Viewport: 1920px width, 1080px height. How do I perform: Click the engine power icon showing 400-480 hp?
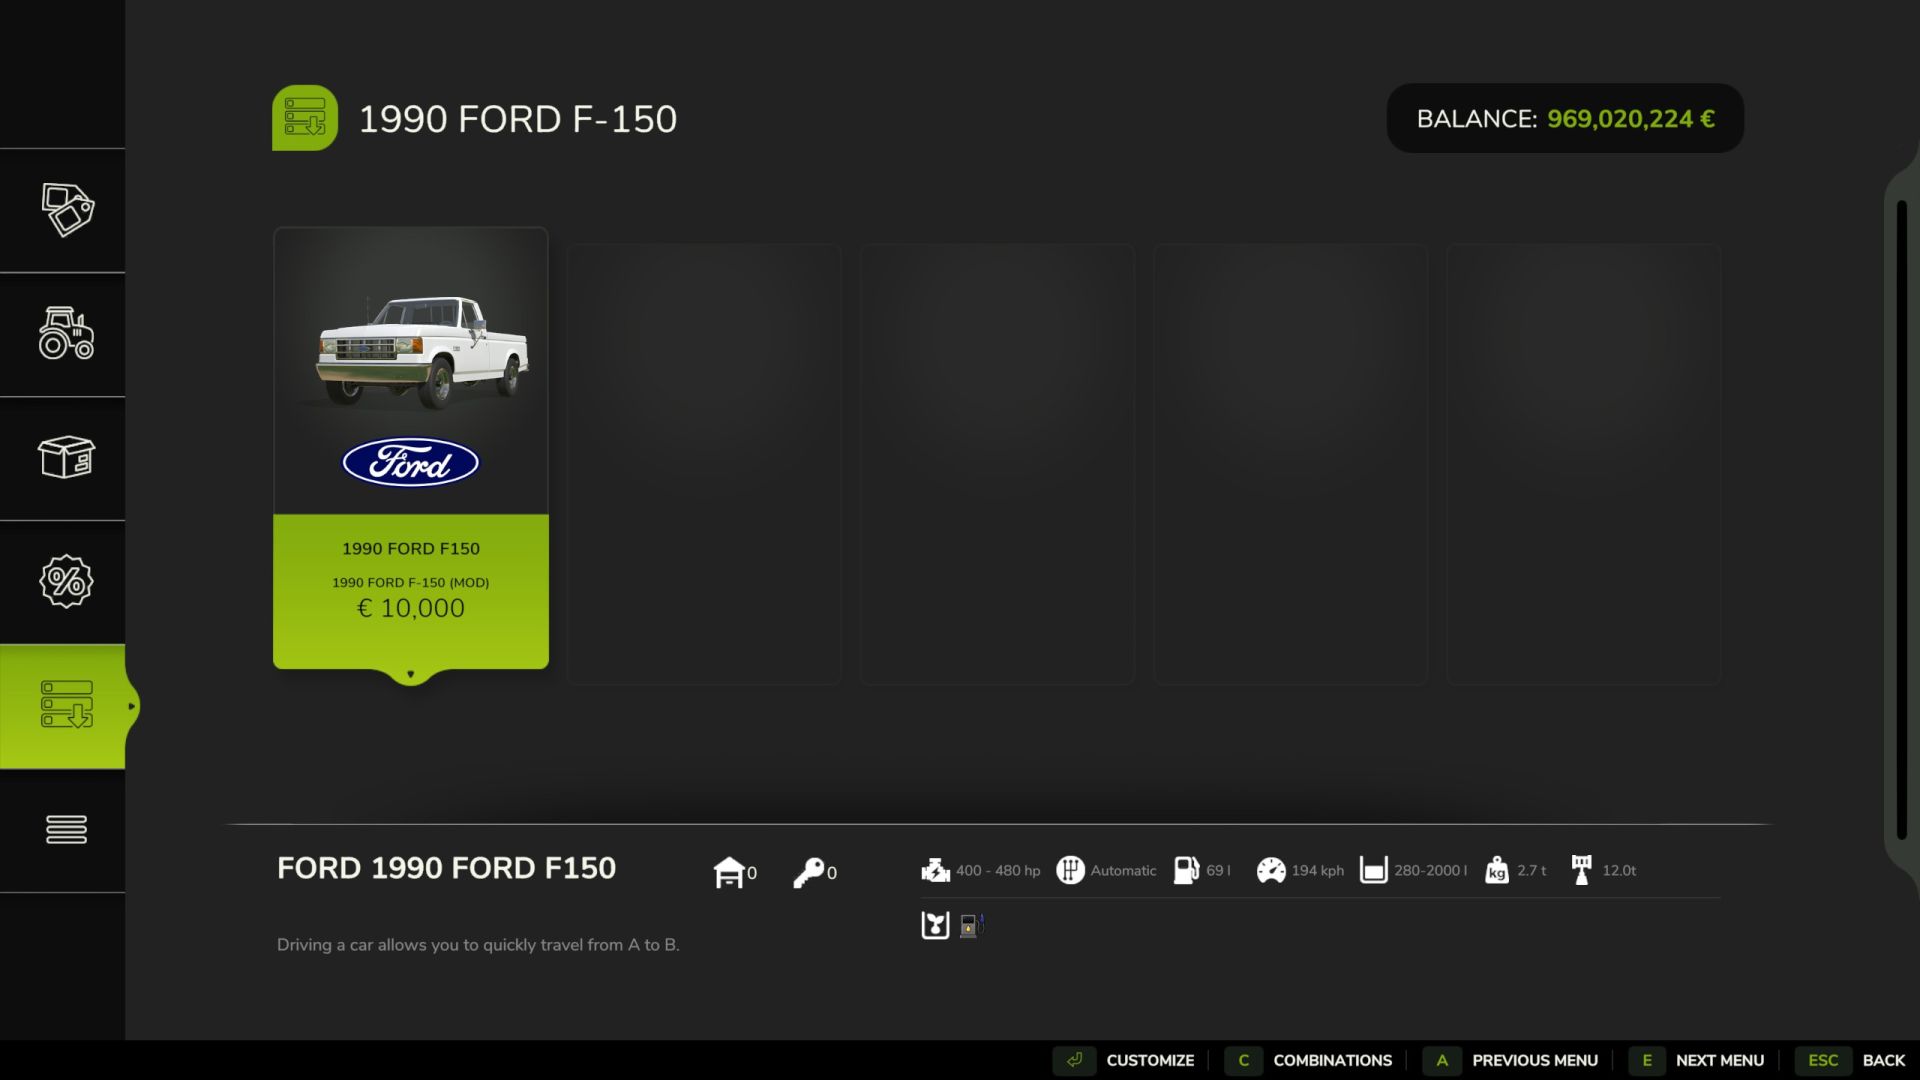coord(936,870)
